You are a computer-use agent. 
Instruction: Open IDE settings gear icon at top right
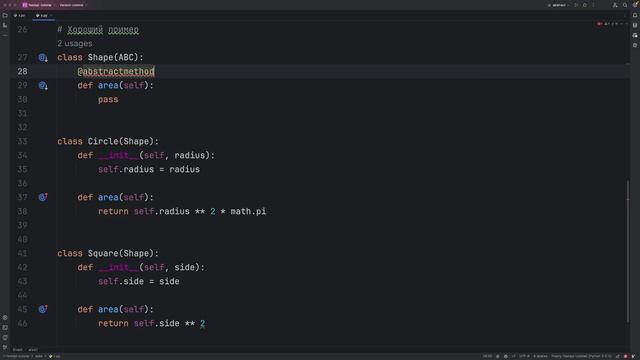(635, 5)
